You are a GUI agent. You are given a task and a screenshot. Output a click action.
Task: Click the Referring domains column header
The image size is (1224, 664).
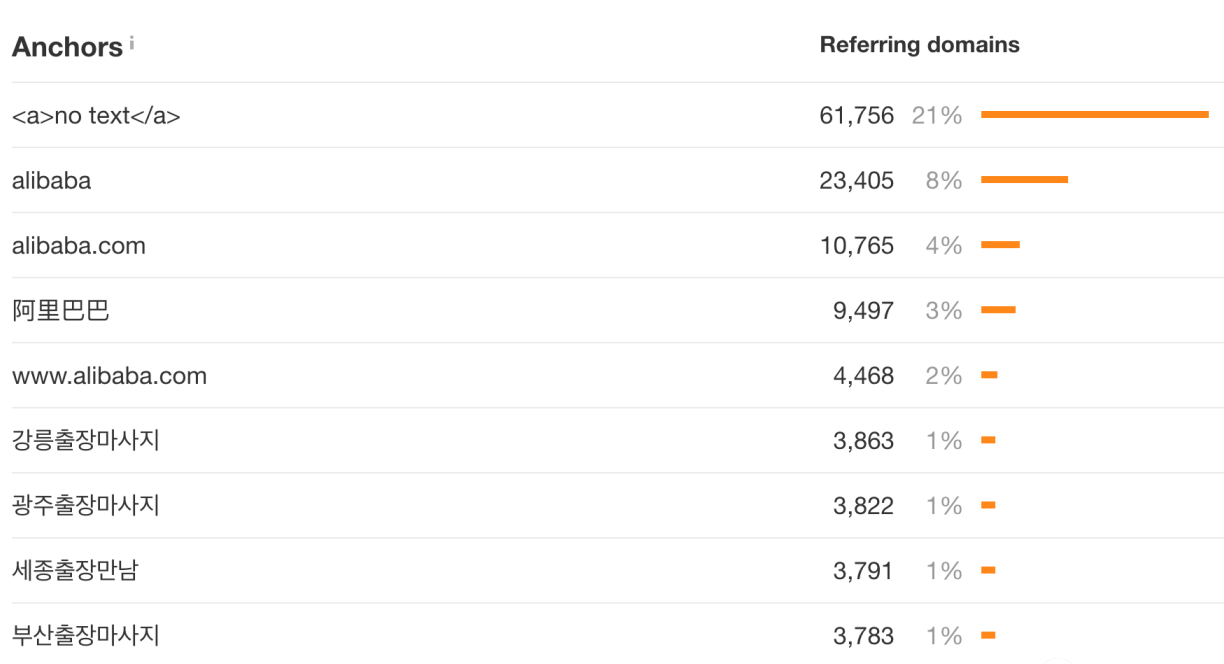pos(919,45)
